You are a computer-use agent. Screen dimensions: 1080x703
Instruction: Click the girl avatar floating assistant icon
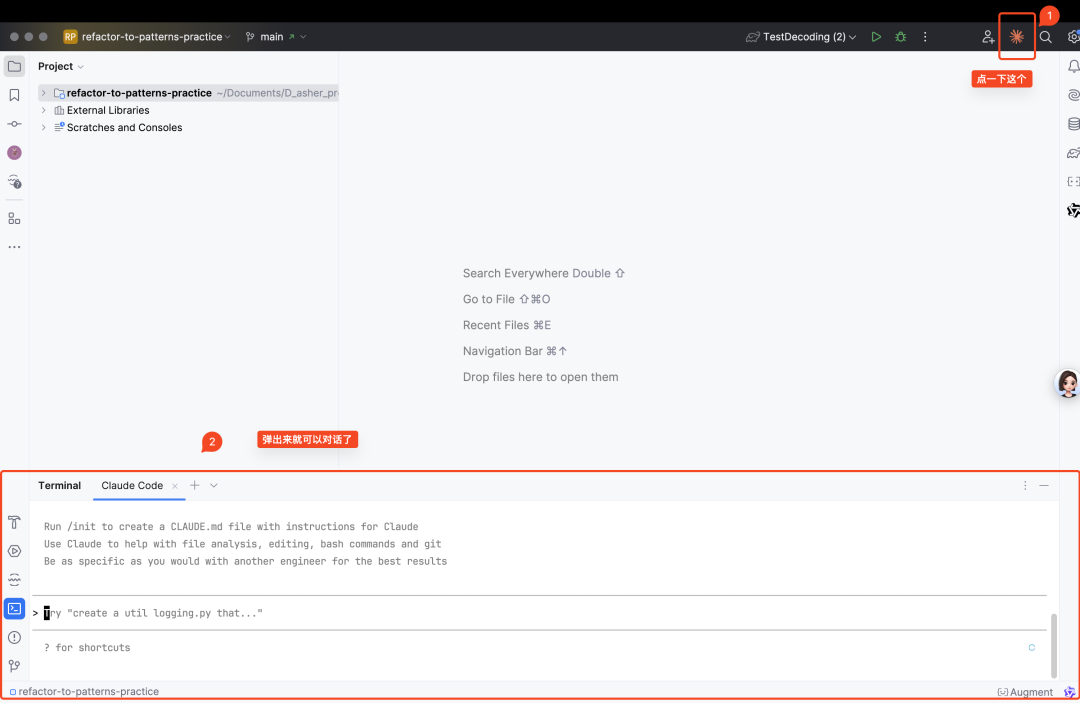1068,383
